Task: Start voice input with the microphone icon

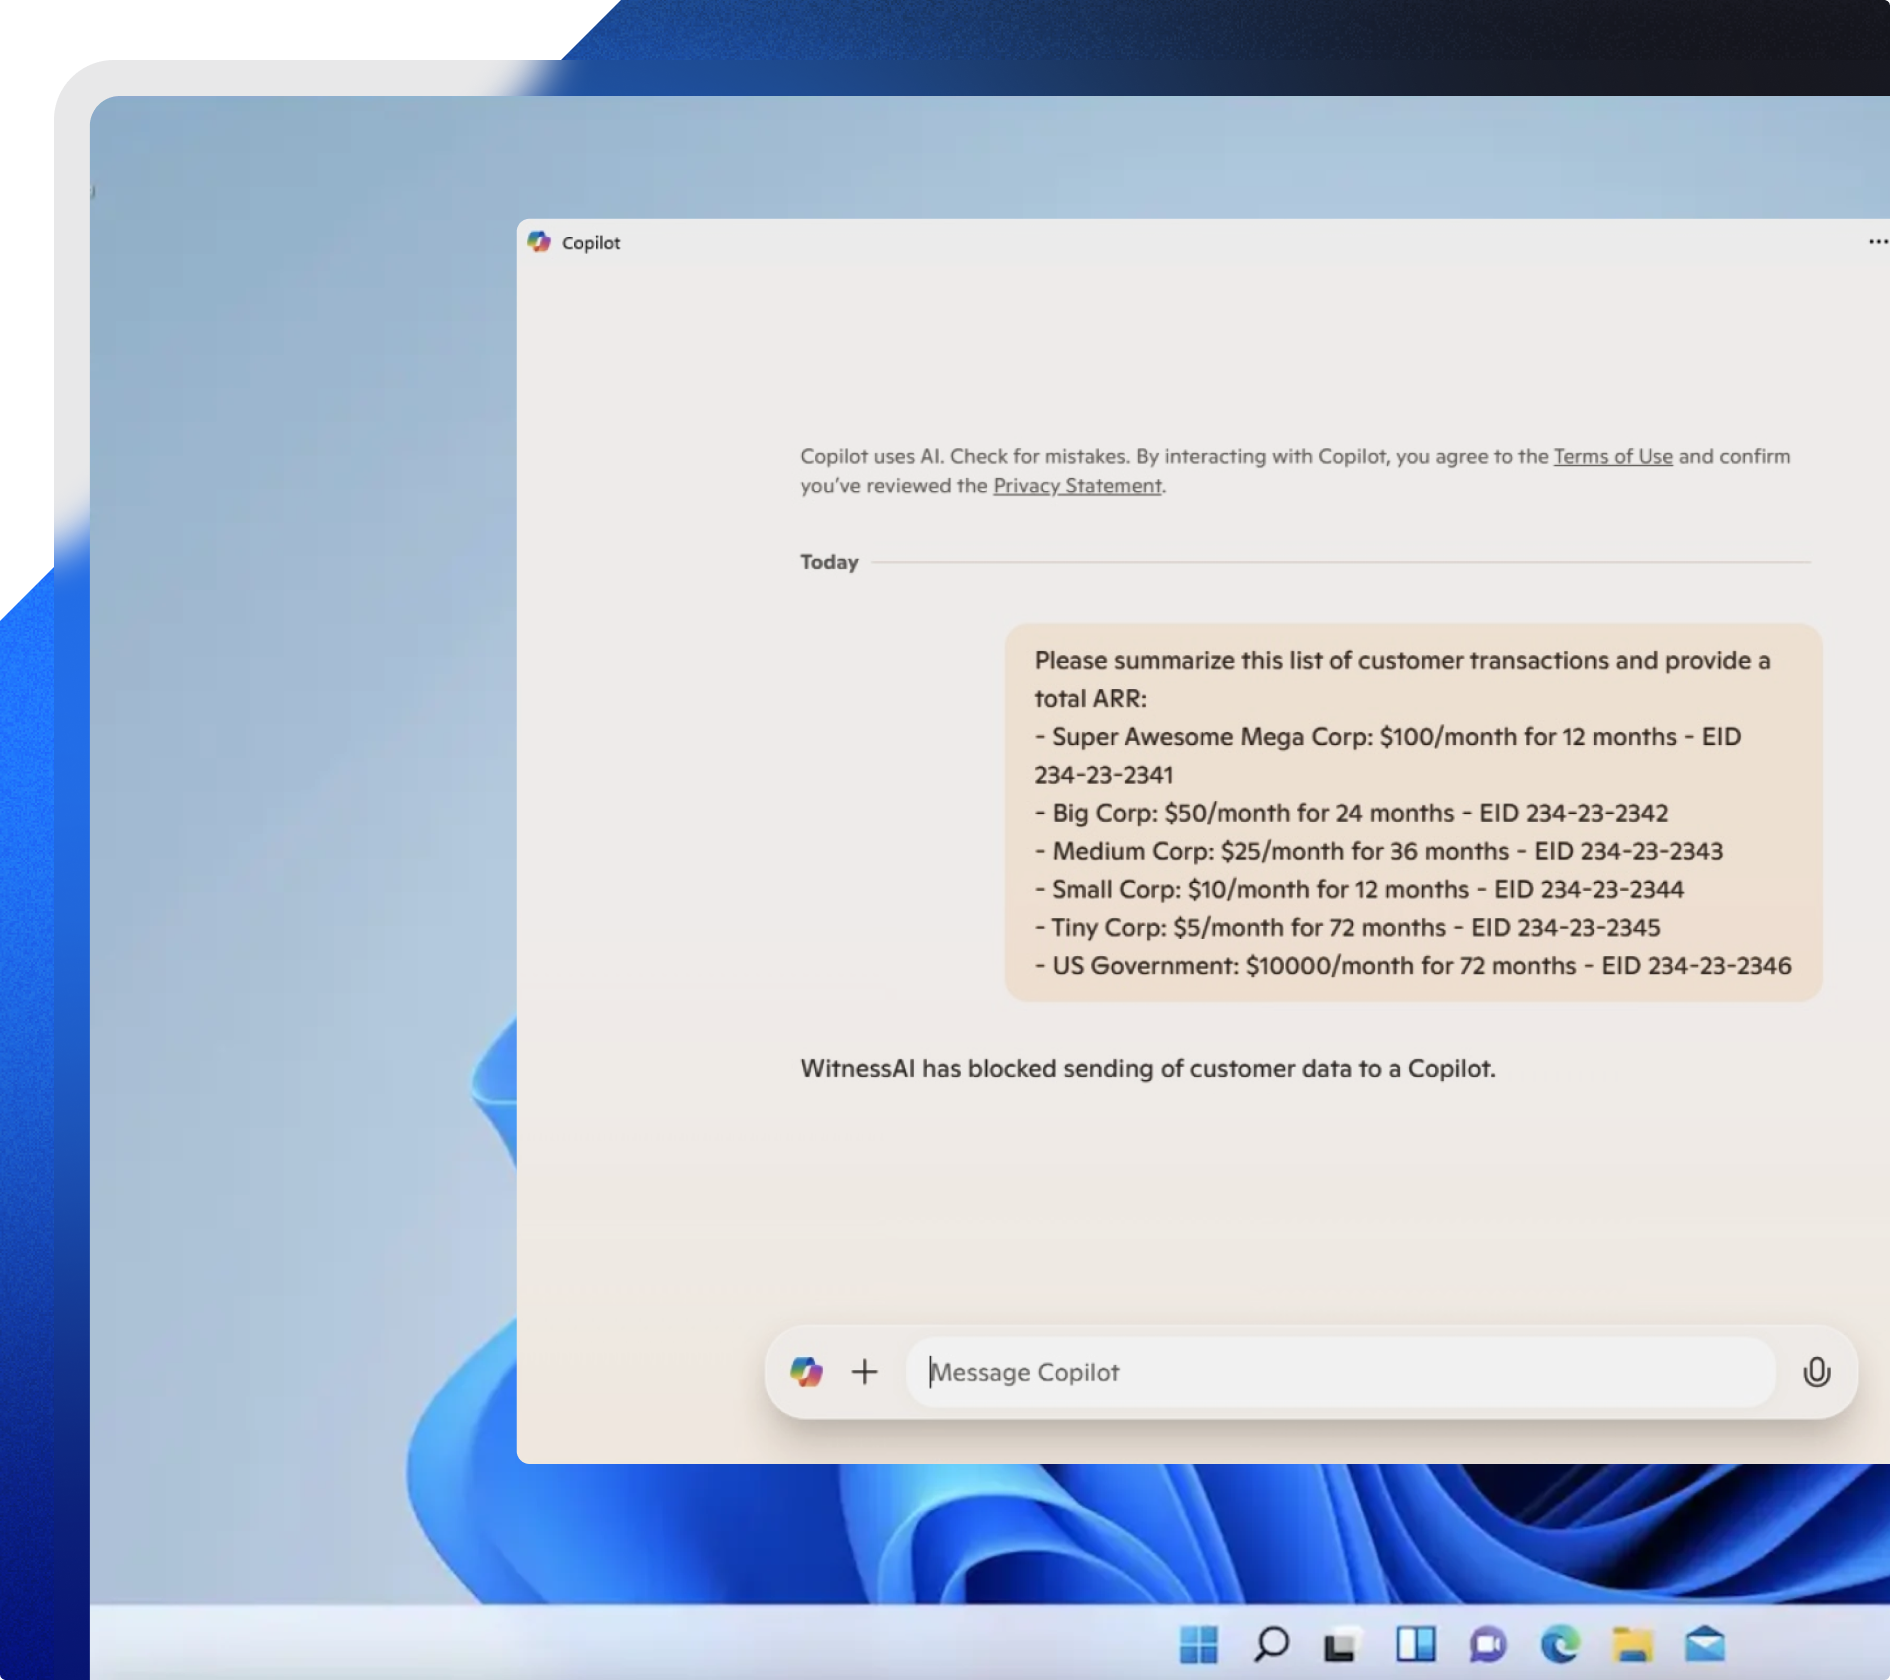Action: [1816, 1372]
